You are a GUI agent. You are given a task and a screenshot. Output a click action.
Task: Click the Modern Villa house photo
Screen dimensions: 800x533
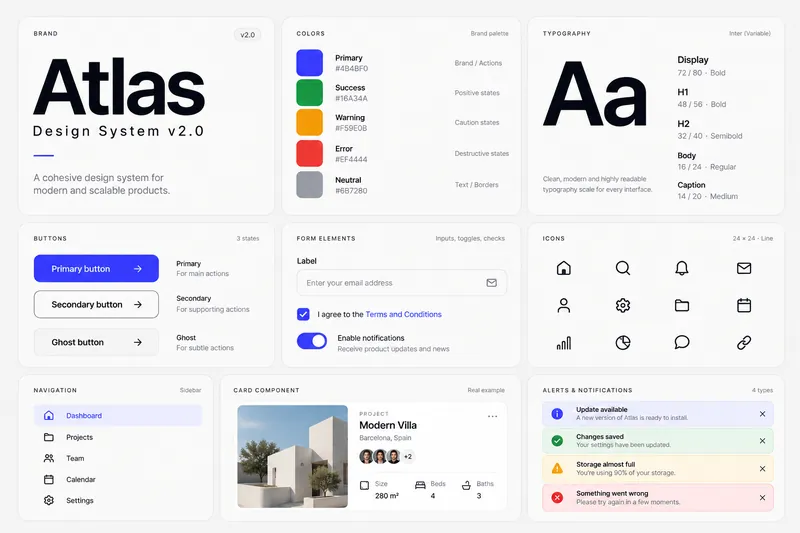click(x=292, y=456)
